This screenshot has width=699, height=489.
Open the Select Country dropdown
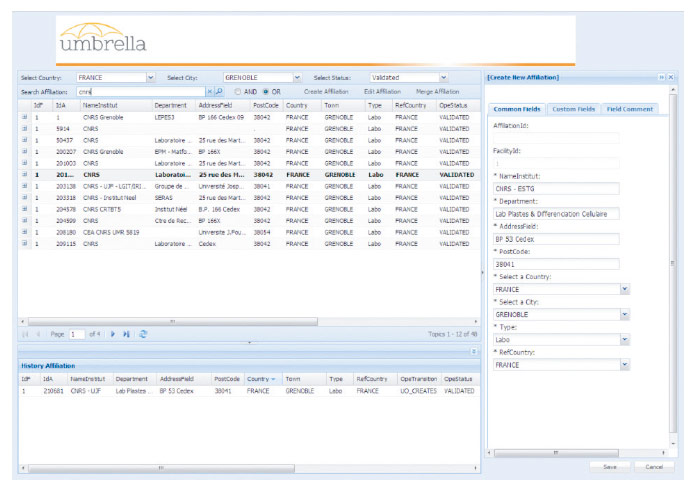151,78
